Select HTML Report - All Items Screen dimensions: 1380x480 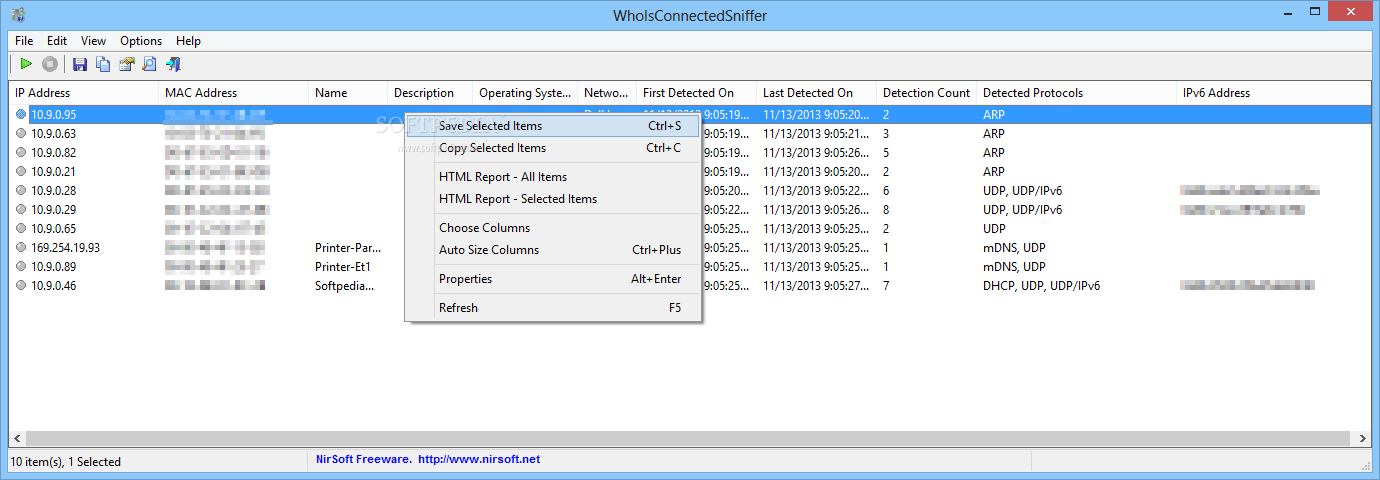point(553,177)
